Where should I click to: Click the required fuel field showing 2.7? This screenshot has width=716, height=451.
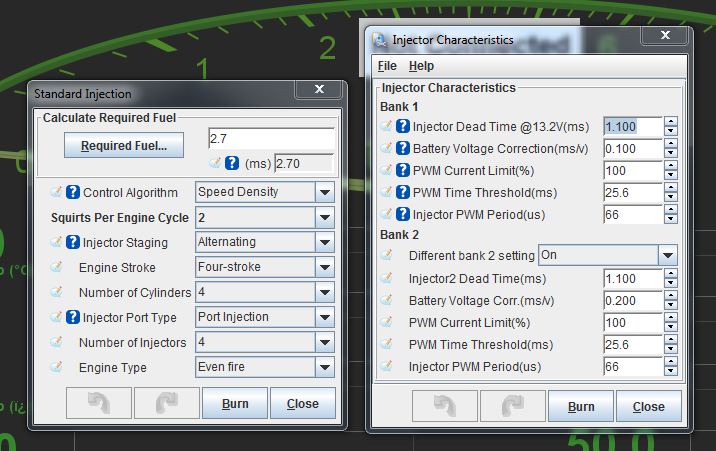272,138
